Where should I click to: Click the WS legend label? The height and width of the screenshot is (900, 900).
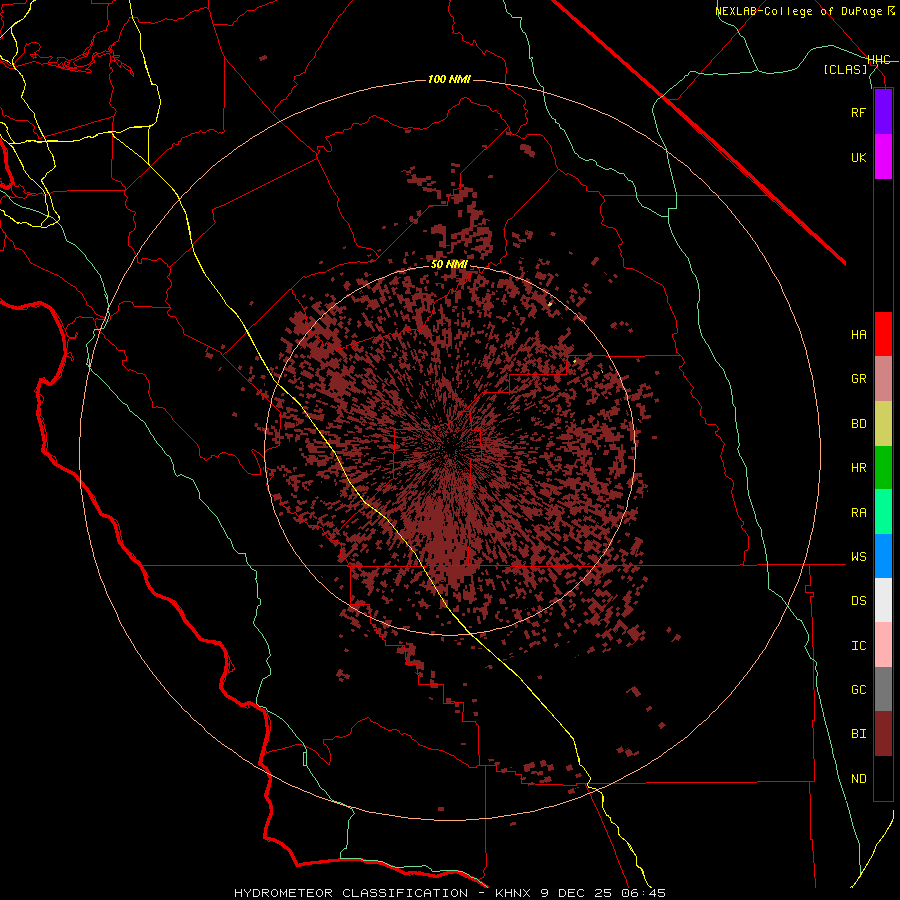coord(858,557)
